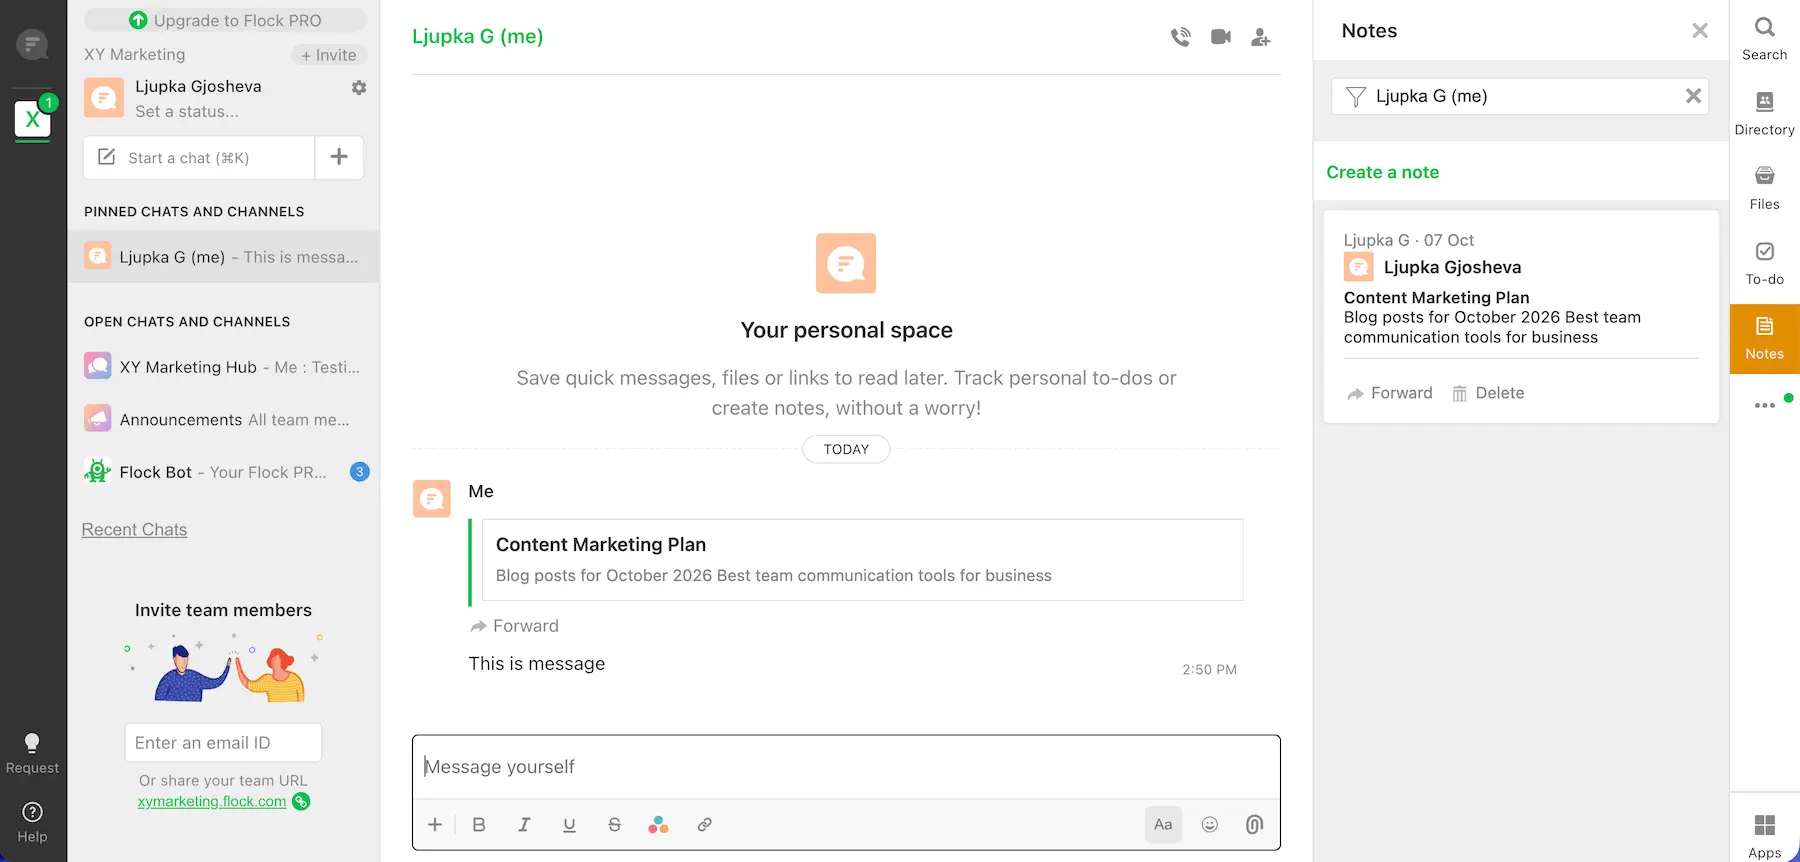Open the plus attachment menu in editor
1800x862 pixels.
[x=435, y=825]
